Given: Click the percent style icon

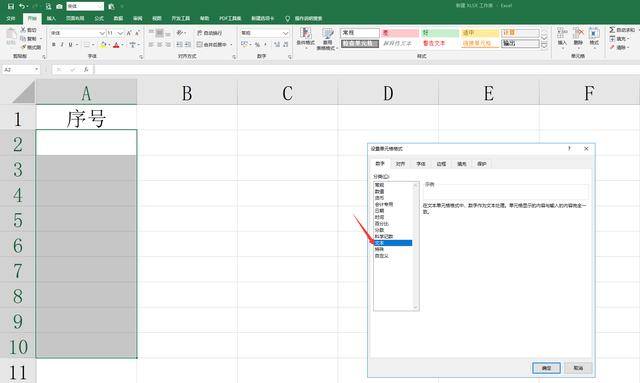Looking at the screenshot, I should point(257,45).
